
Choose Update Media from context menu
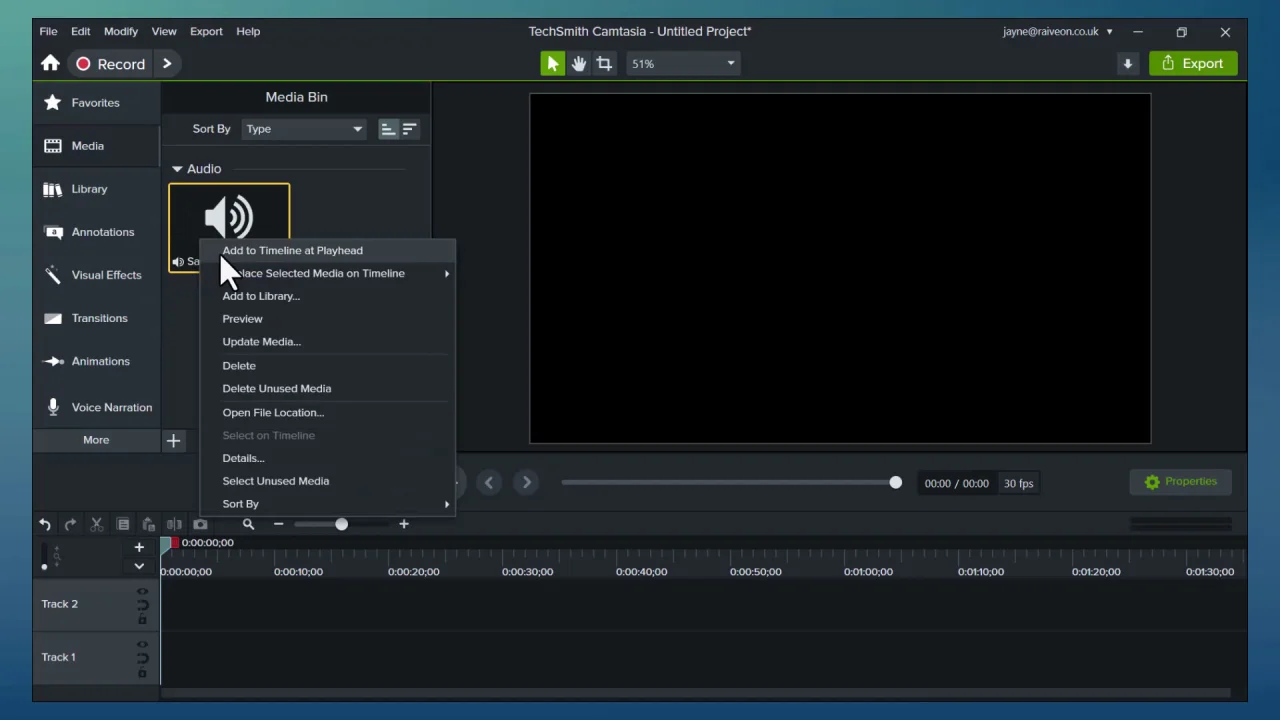(328, 342)
